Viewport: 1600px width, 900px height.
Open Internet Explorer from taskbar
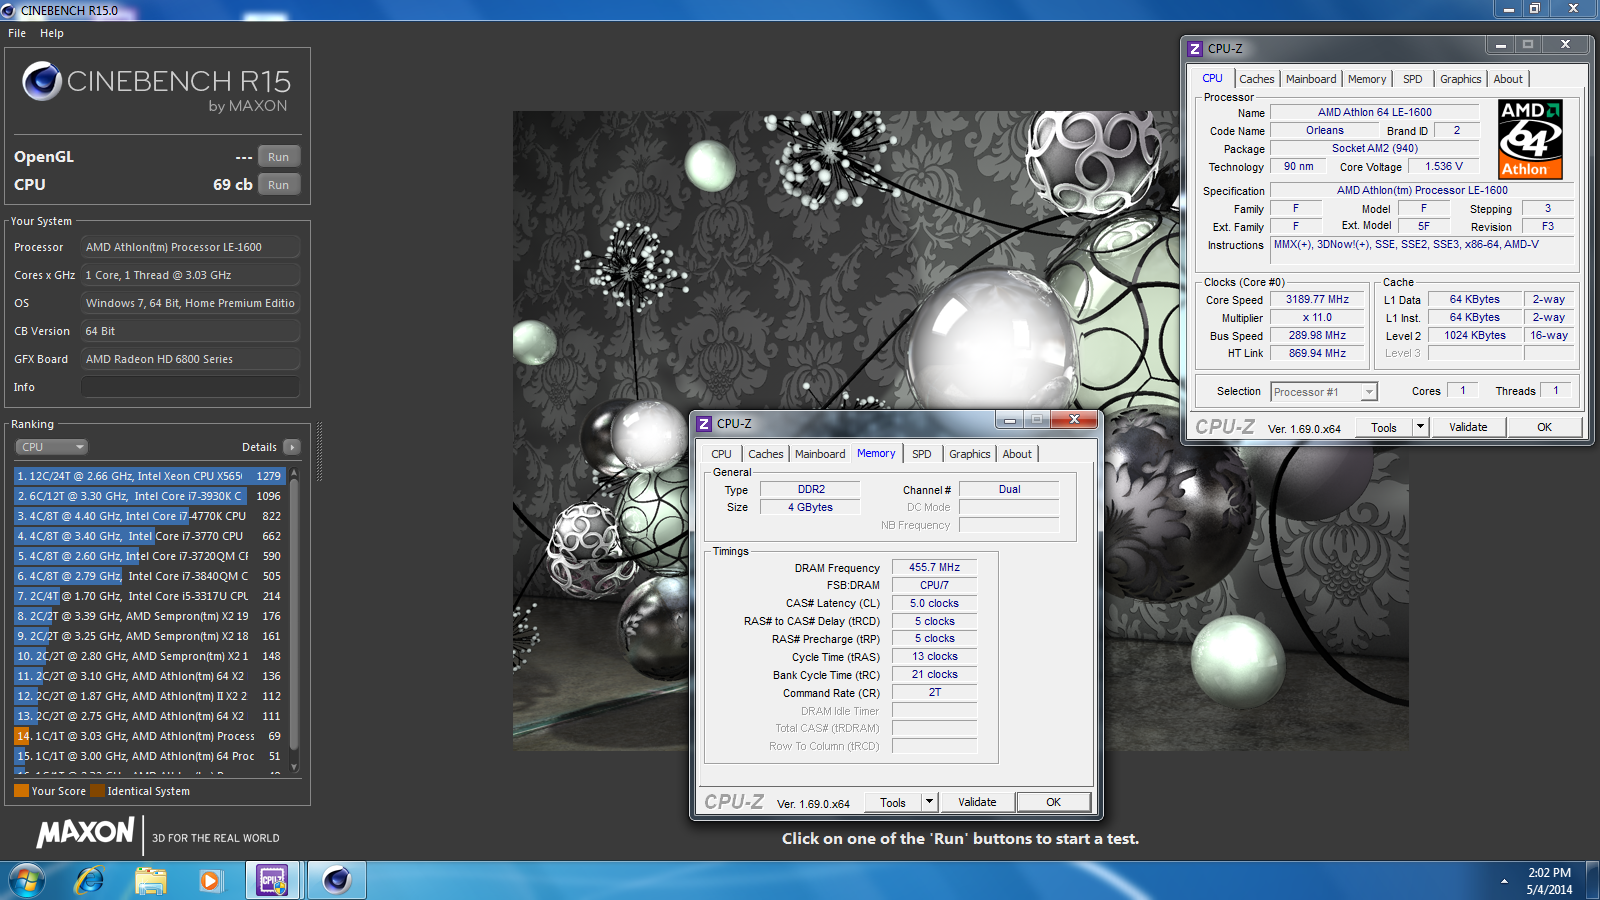[x=90, y=880]
